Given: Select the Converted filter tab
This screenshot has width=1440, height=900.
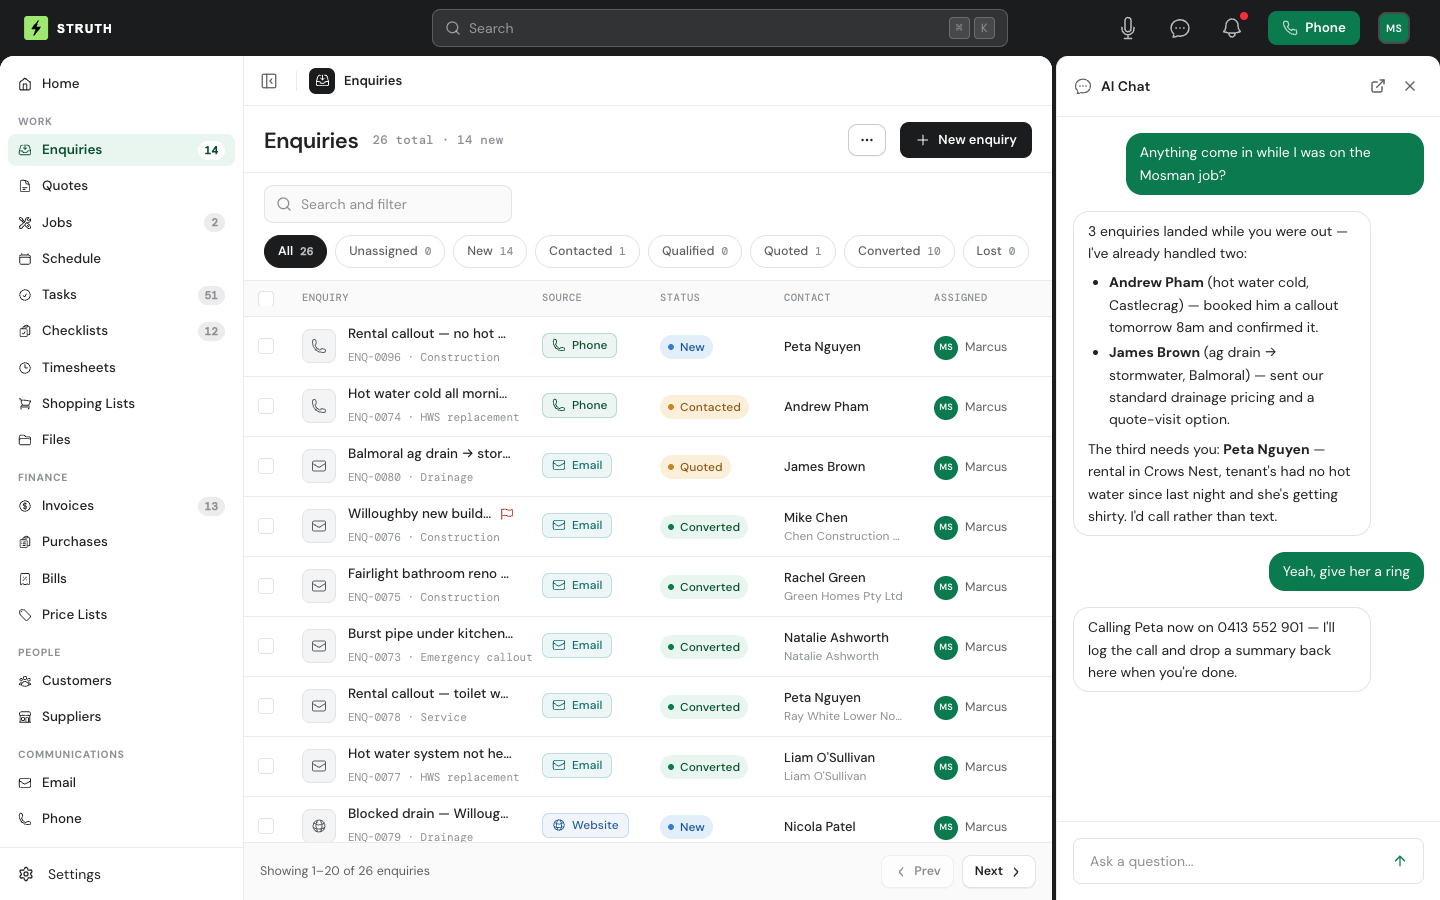Looking at the screenshot, I should [899, 251].
